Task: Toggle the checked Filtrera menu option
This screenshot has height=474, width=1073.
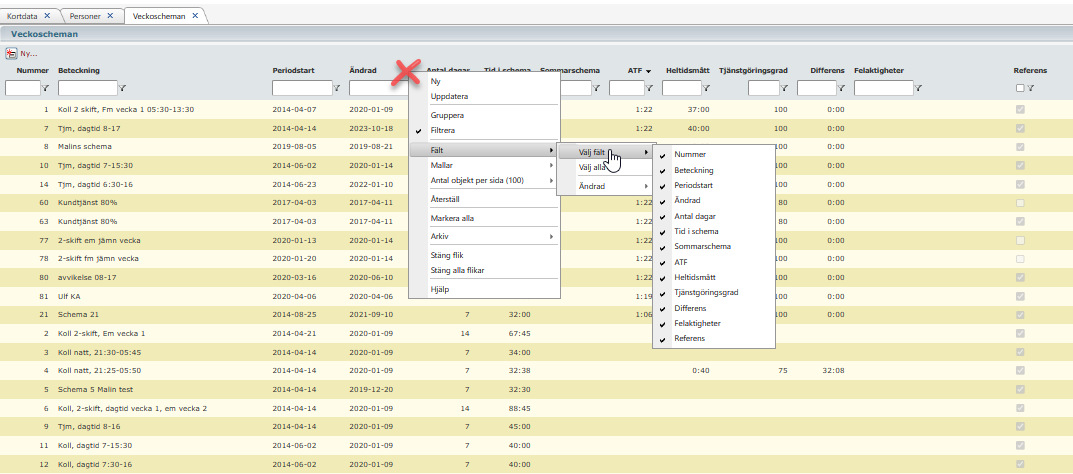Action: [484, 130]
